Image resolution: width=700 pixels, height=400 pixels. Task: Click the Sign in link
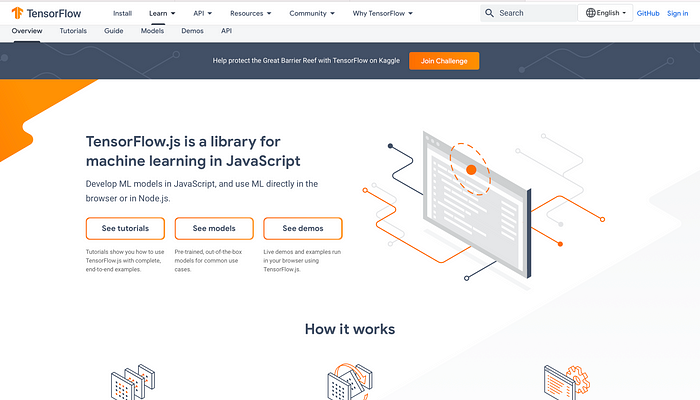tap(678, 13)
